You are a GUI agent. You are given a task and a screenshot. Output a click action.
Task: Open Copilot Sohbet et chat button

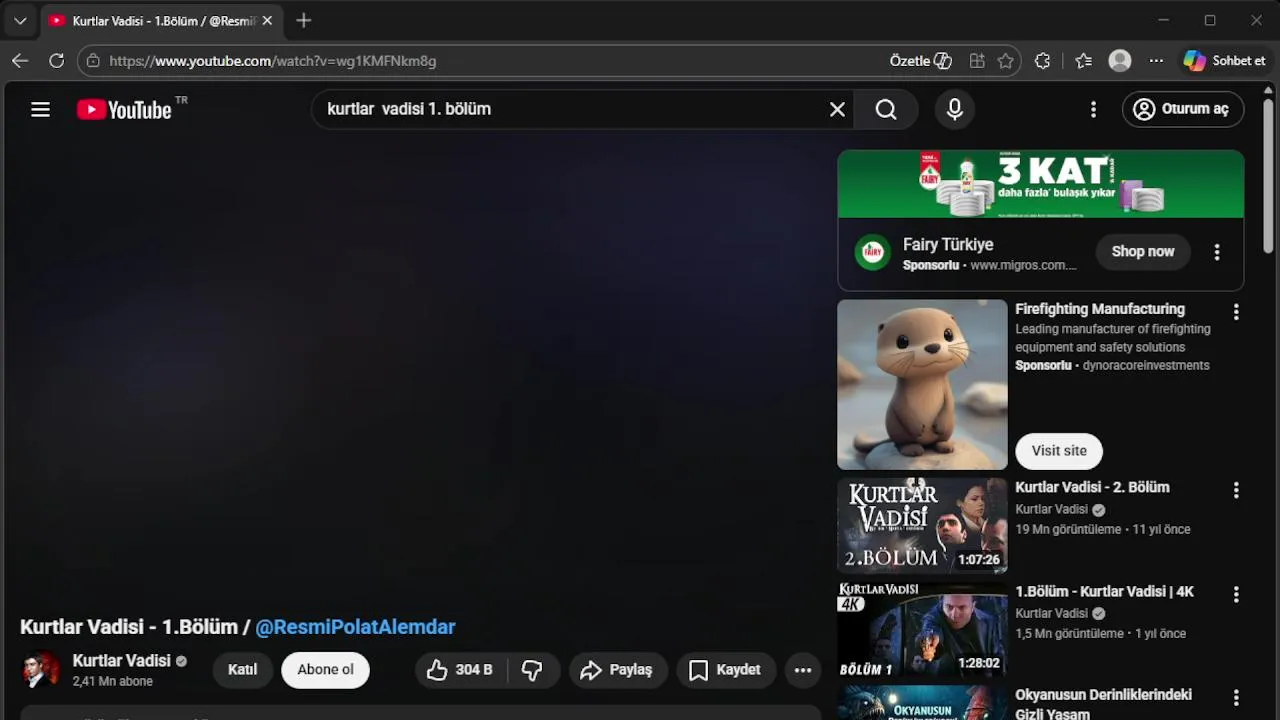point(1225,61)
